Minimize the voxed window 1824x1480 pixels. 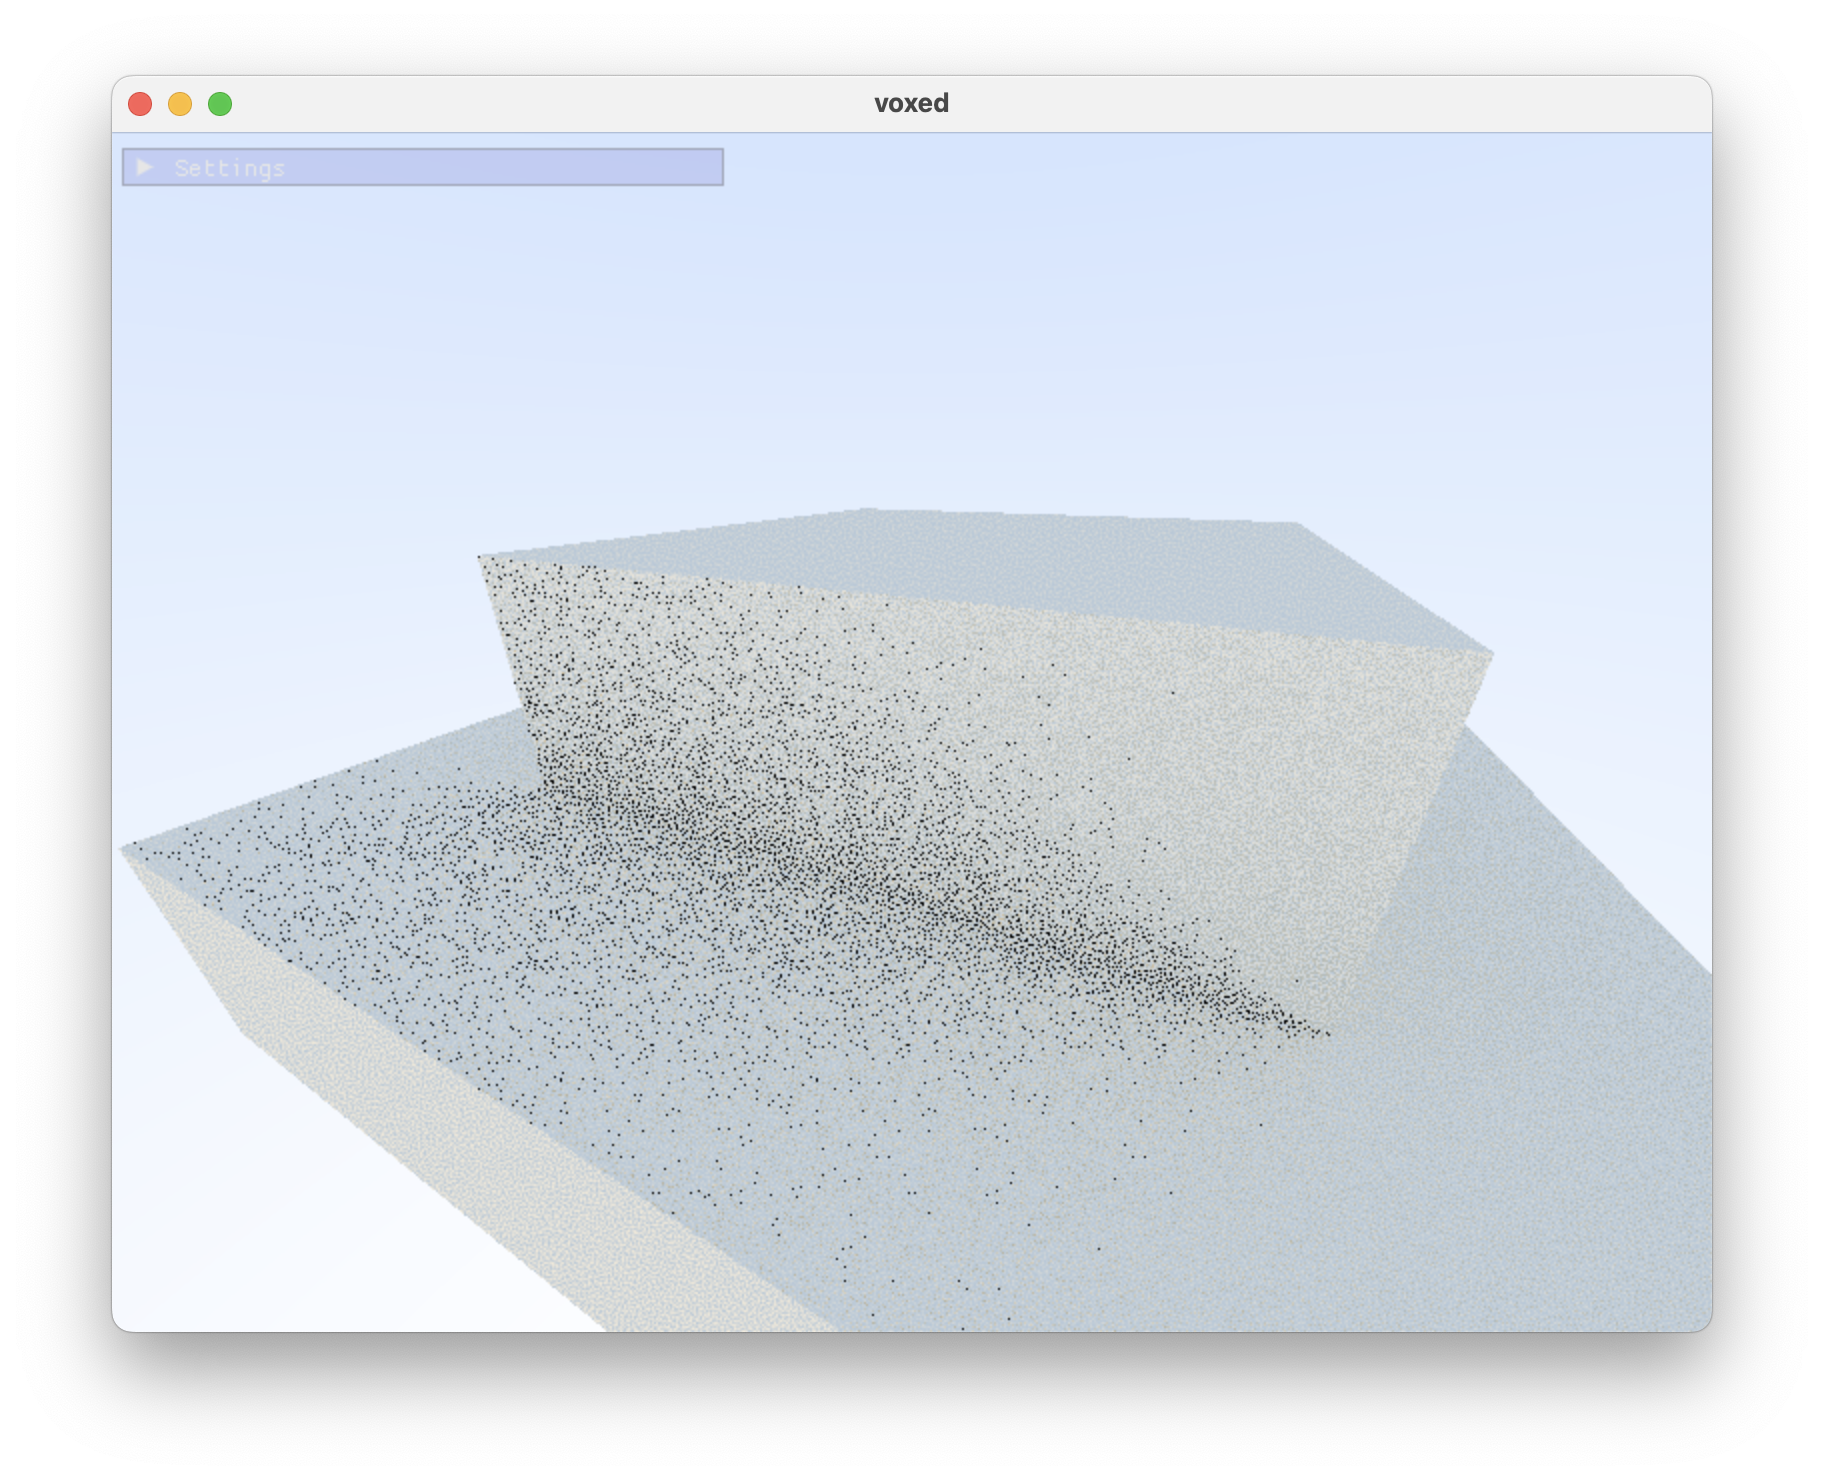180,104
